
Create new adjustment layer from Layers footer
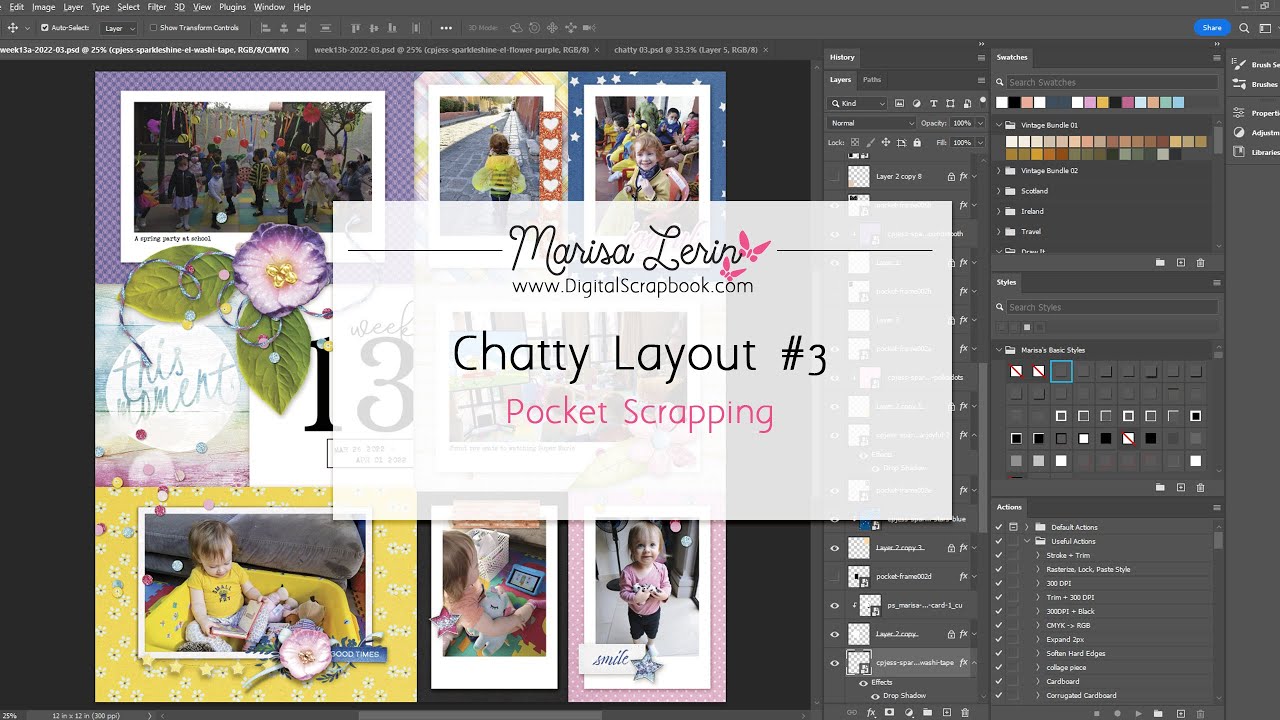point(909,712)
